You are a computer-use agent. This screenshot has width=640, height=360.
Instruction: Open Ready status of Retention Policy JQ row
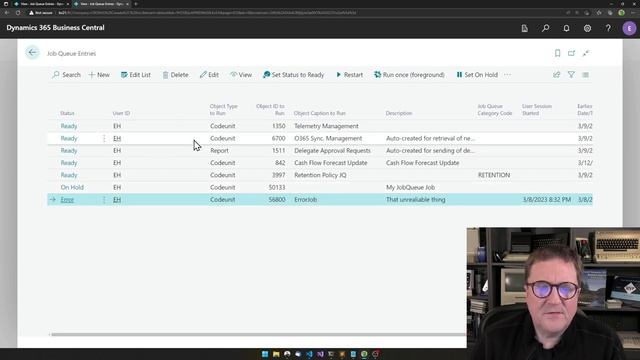click(x=69, y=175)
